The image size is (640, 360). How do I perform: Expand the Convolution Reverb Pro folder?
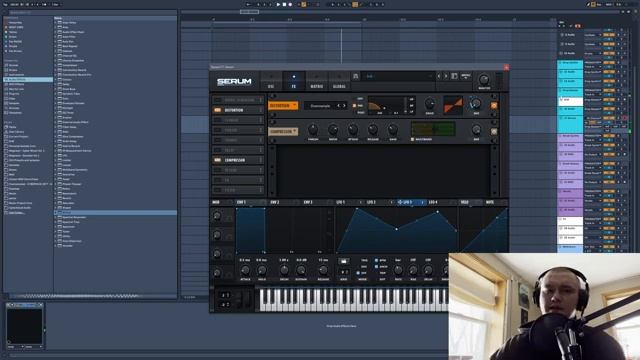tap(56, 75)
